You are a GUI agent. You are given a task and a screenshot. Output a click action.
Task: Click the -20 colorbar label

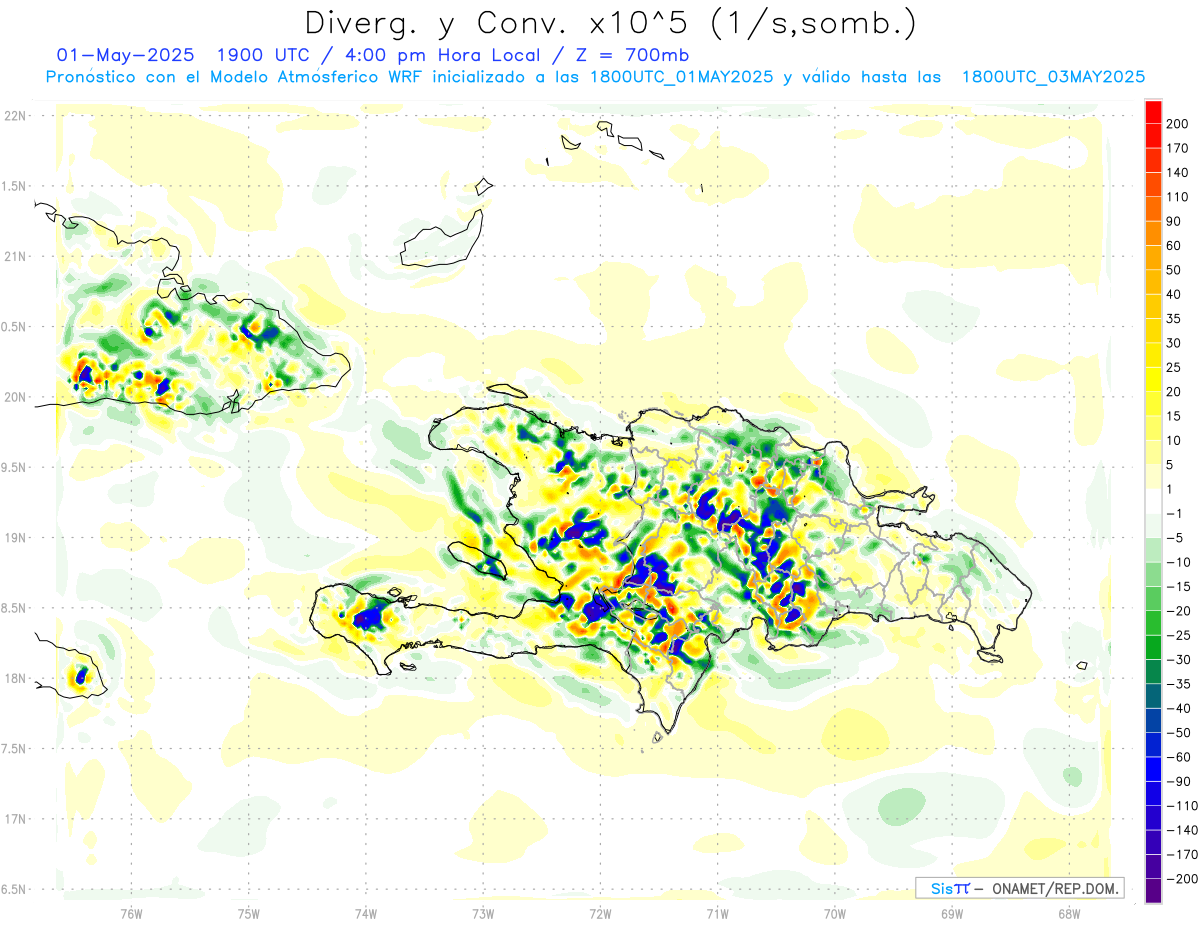(x=1177, y=611)
